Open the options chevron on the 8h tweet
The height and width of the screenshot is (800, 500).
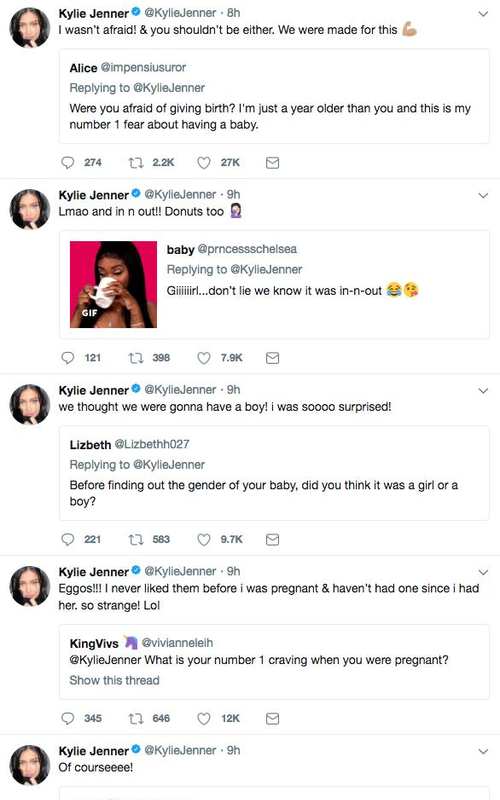pos(483,14)
